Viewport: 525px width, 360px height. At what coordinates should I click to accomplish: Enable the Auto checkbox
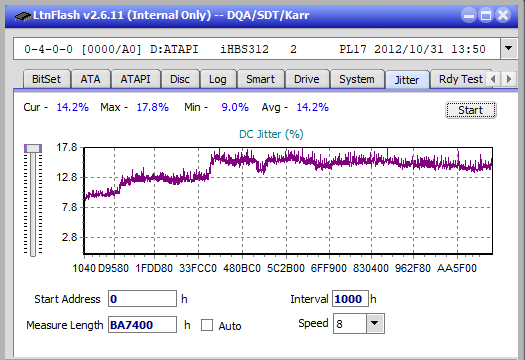pos(207,325)
